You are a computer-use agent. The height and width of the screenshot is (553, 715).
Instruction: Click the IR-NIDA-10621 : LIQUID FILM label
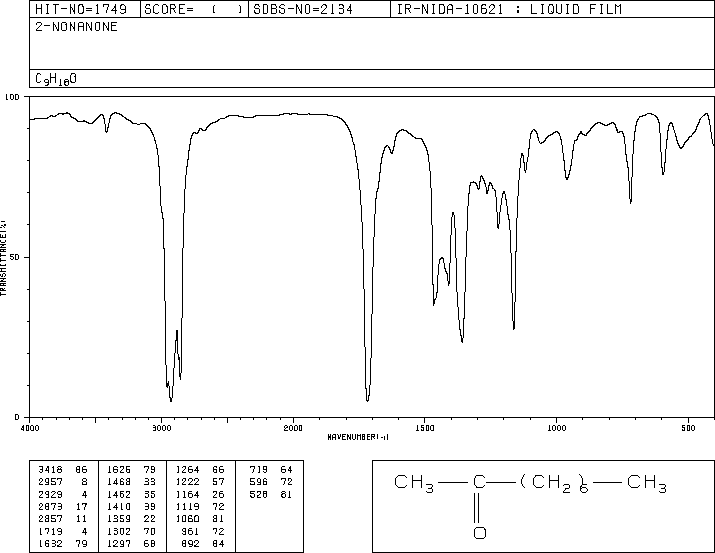(x=509, y=9)
